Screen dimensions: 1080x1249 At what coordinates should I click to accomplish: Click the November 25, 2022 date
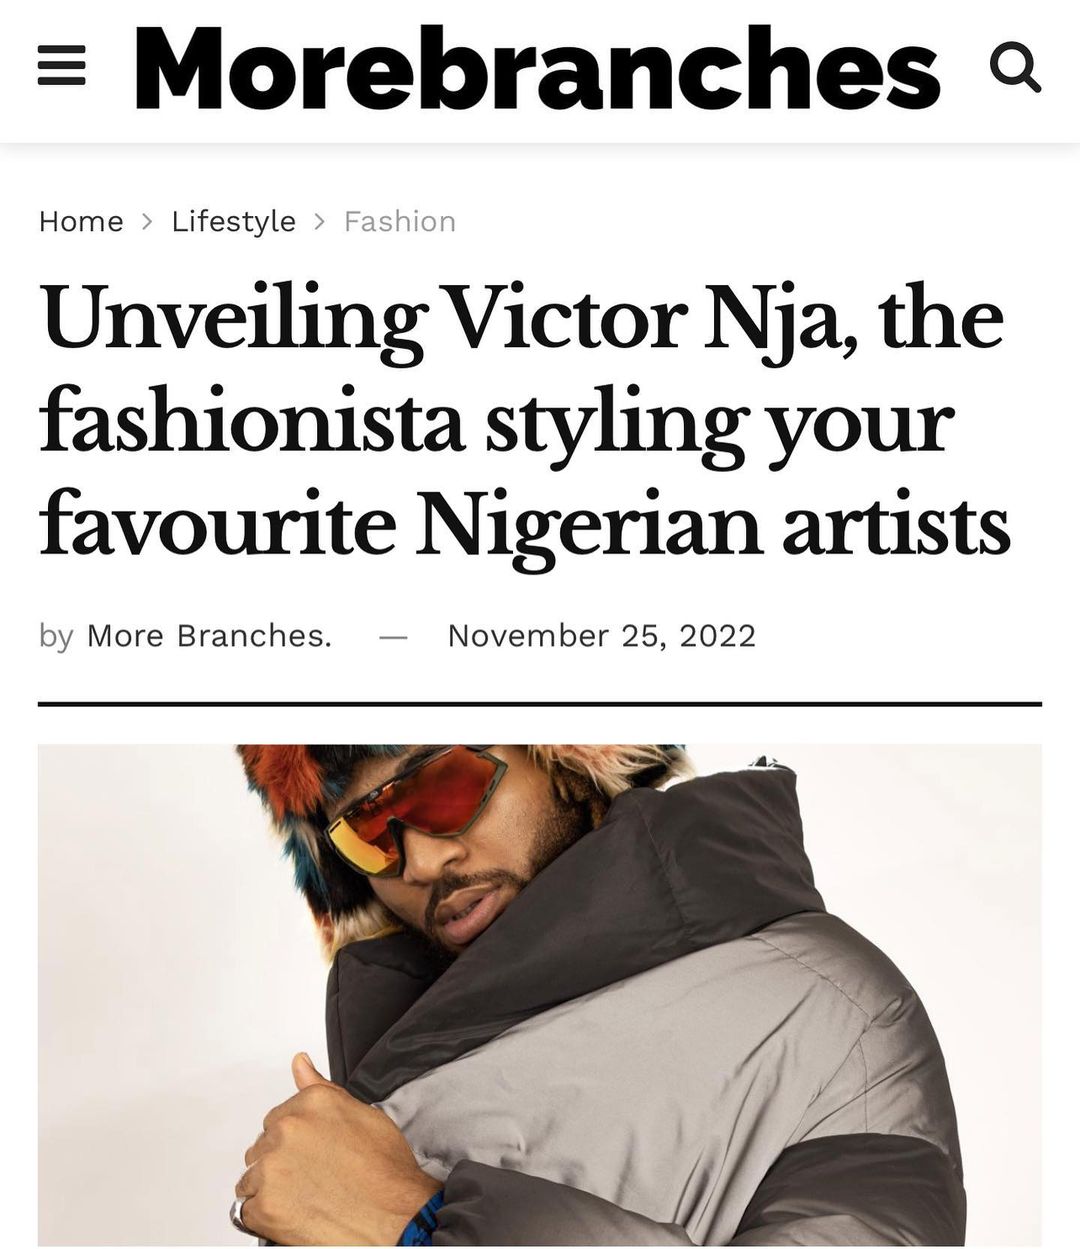coord(601,635)
